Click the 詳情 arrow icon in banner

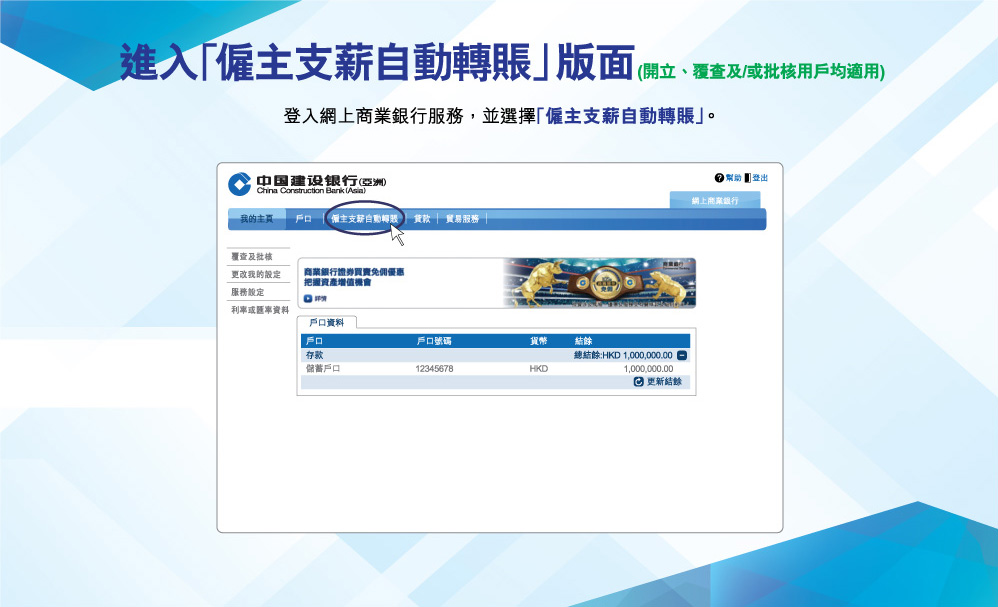click(x=308, y=298)
